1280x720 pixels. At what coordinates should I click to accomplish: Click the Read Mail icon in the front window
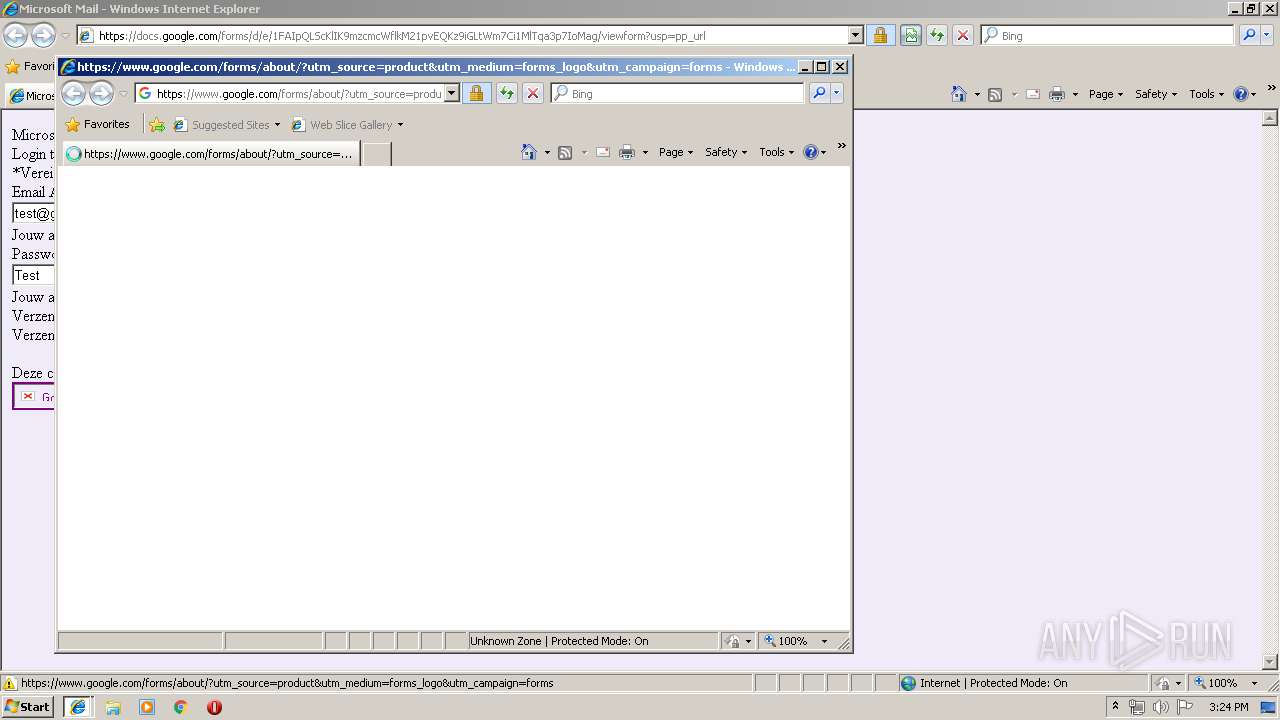click(x=603, y=152)
